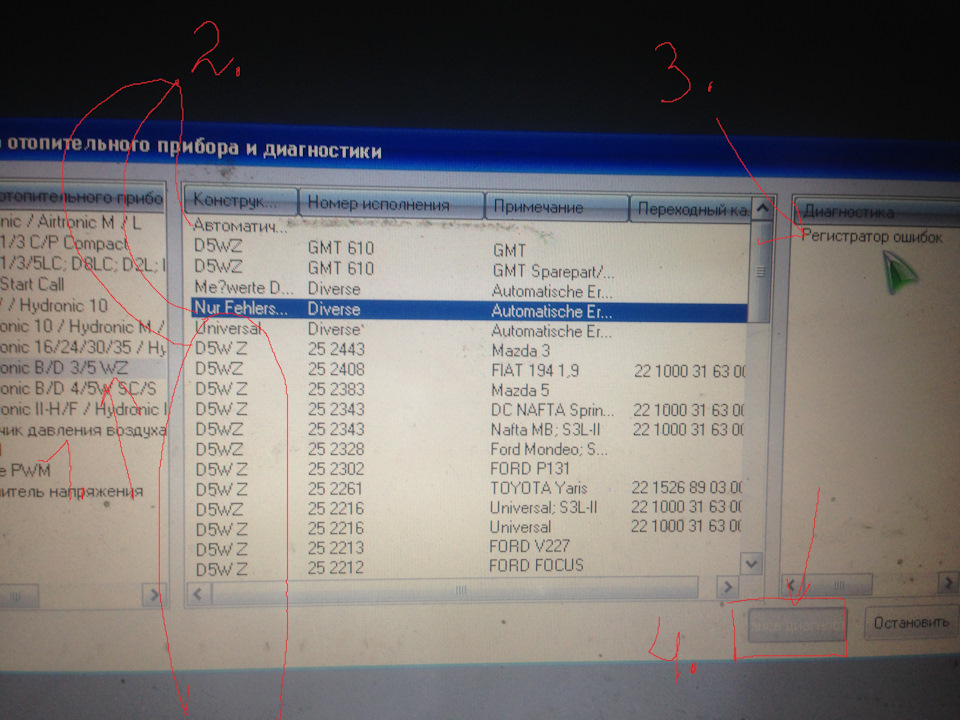Screen dimensions: 960x720
Task: Select the 1/3/5LC; D8LC; D2L heater entry
Action: tap(83, 264)
